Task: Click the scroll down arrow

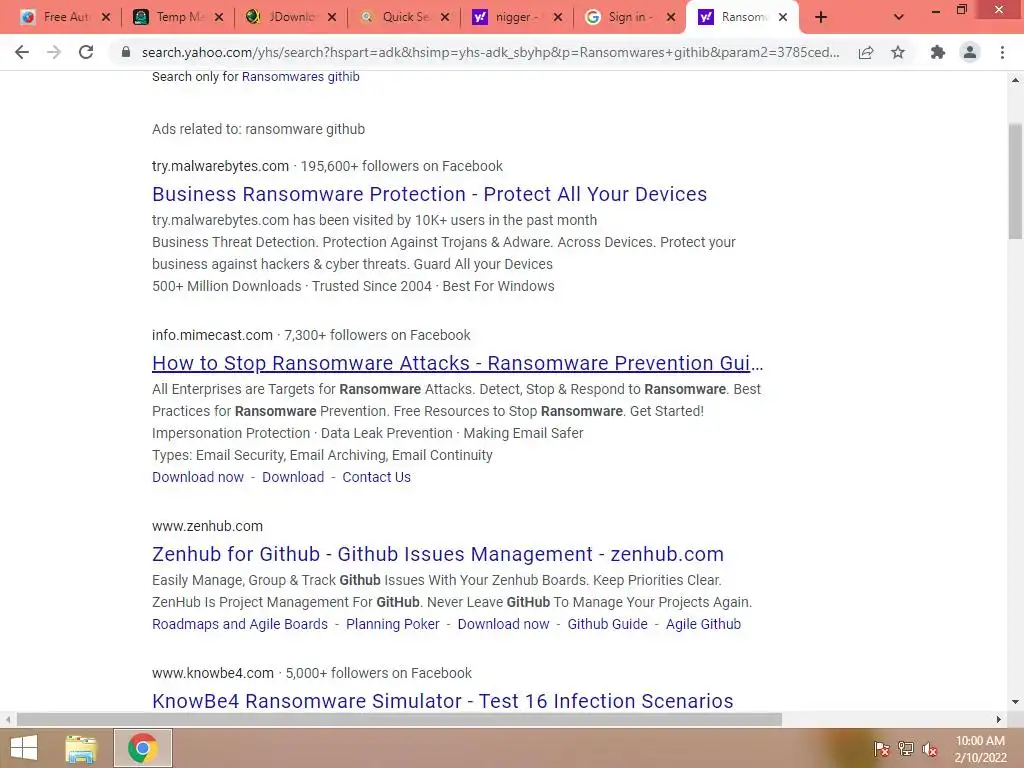Action: coord(1015,702)
